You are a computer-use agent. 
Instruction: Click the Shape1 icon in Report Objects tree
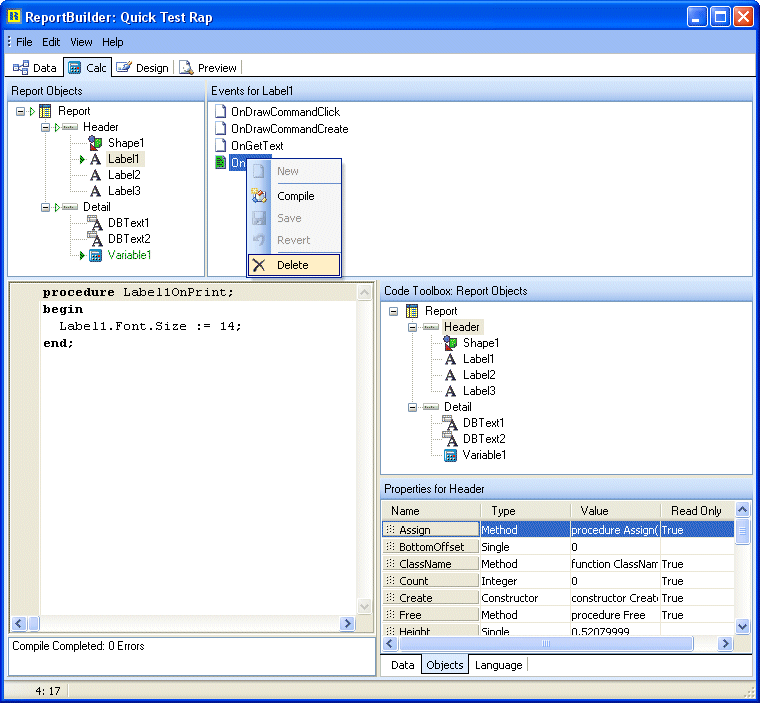[95, 143]
